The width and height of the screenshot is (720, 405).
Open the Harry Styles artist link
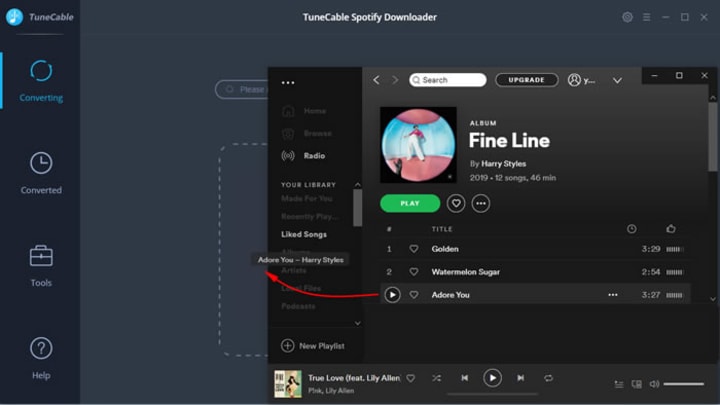point(504,163)
